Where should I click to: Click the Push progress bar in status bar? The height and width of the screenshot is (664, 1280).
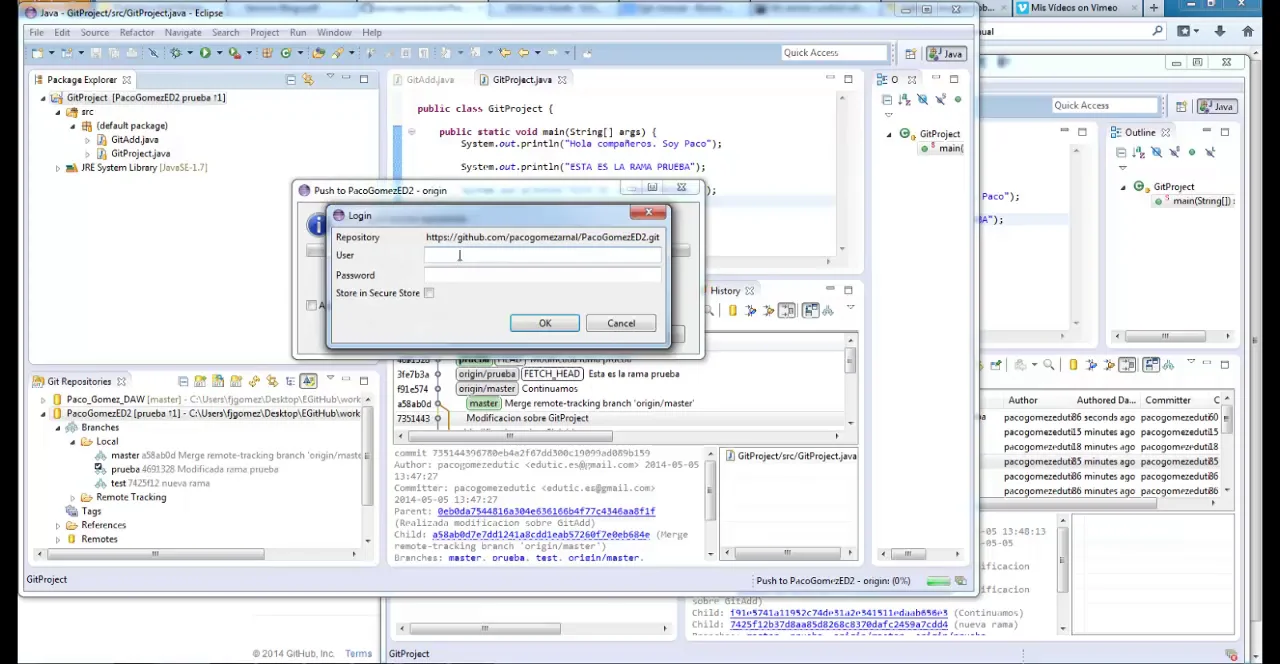(938, 581)
